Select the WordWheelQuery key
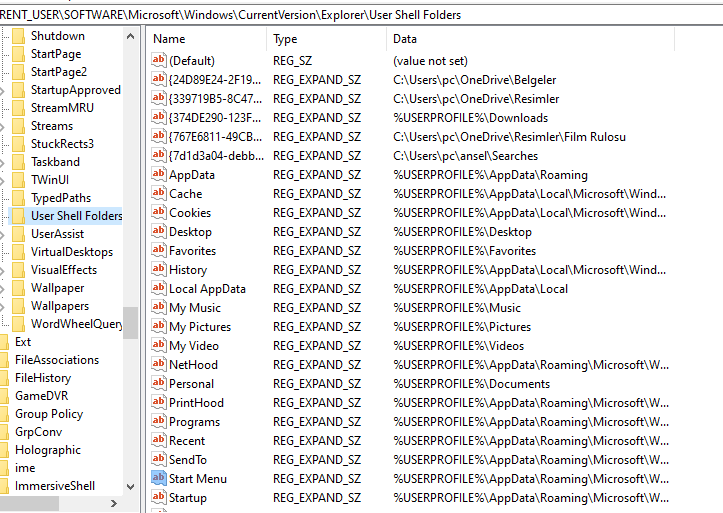Viewport: 723px width, 513px height. point(76,324)
